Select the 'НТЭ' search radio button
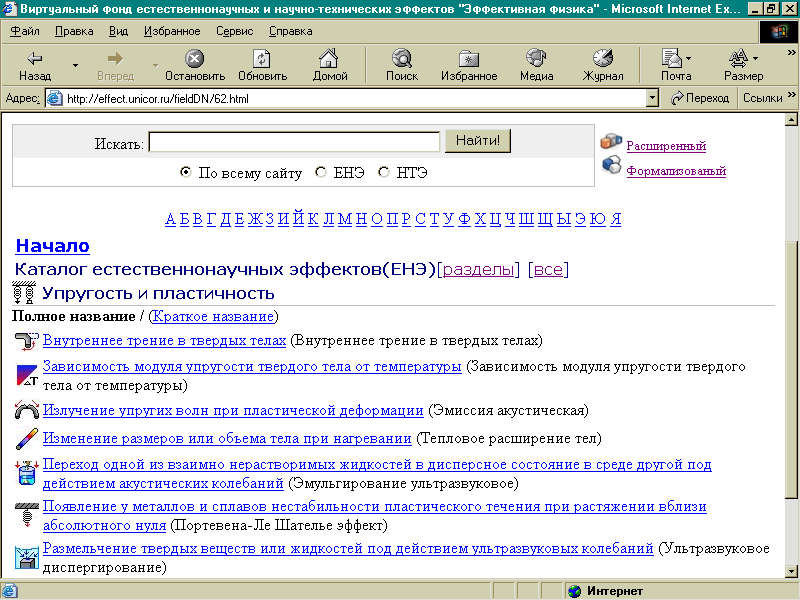The image size is (800, 600). point(384,172)
